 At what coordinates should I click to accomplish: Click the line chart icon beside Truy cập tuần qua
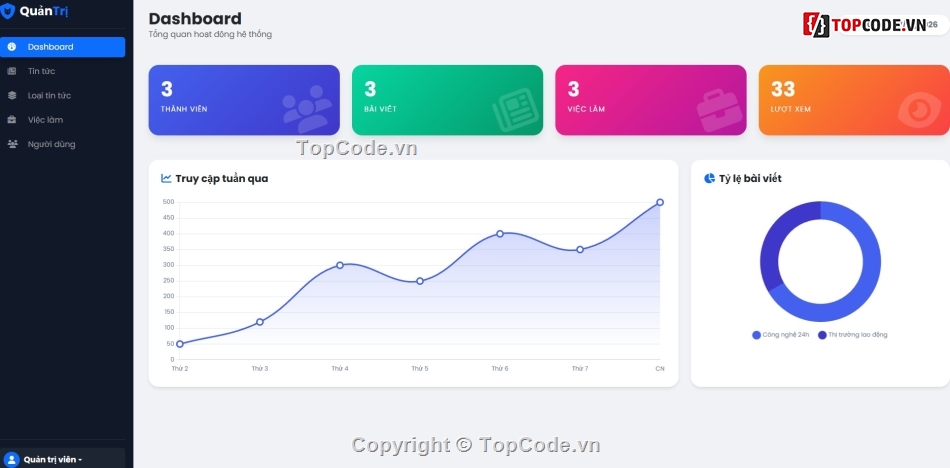point(166,178)
